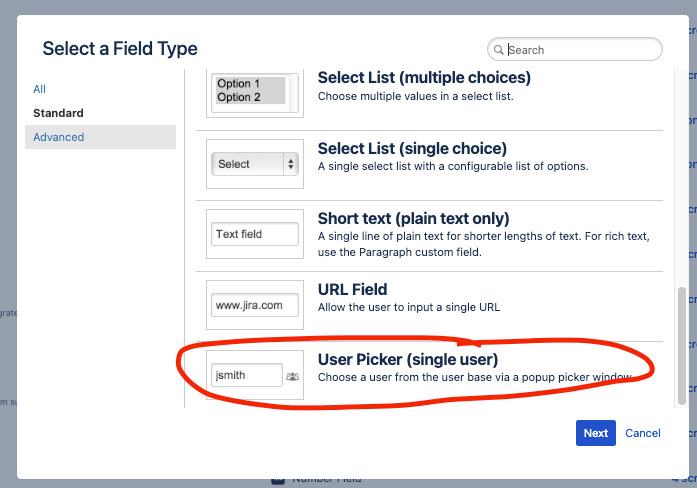Select the jsmith user picker preview
The height and width of the screenshot is (488, 697).
tap(246, 375)
